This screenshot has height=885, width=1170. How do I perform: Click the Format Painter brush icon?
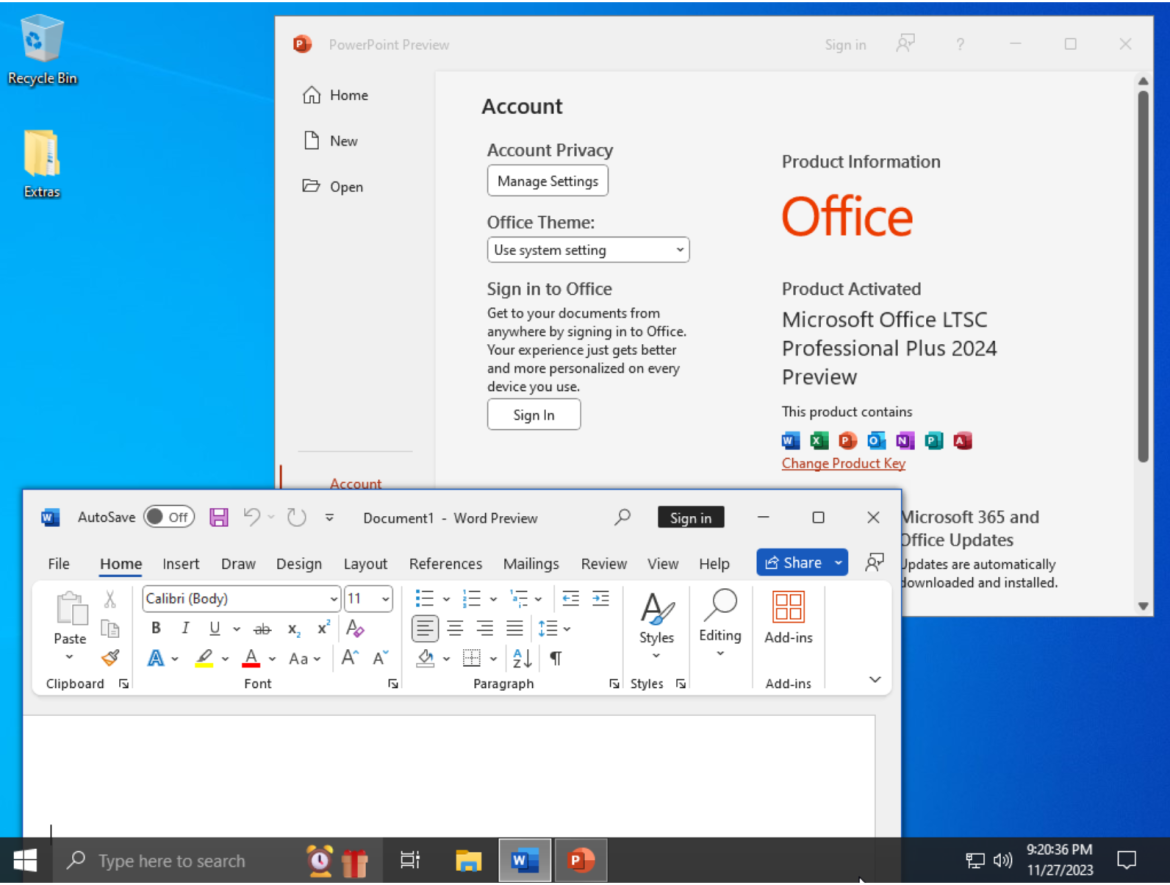(x=110, y=658)
